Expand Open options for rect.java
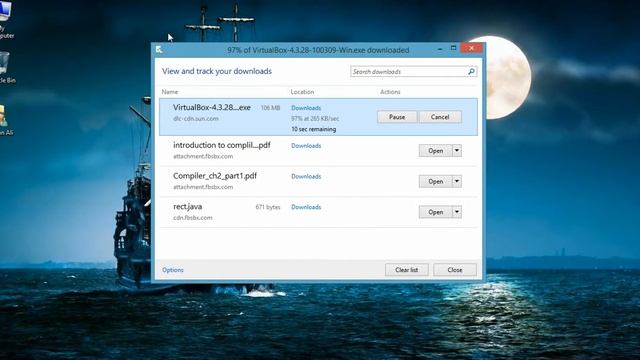Image resolution: width=640 pixels, height=360 pixels. tap(457, 212)
